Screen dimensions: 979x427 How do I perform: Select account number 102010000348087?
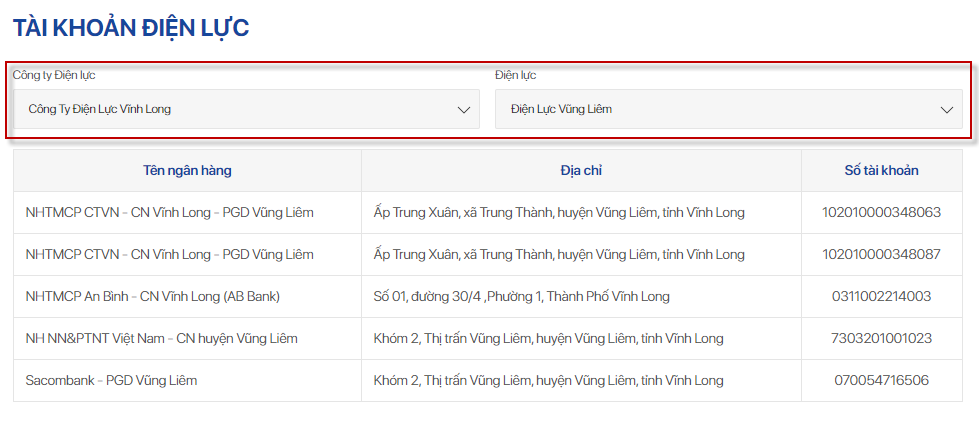click(881, 254)
